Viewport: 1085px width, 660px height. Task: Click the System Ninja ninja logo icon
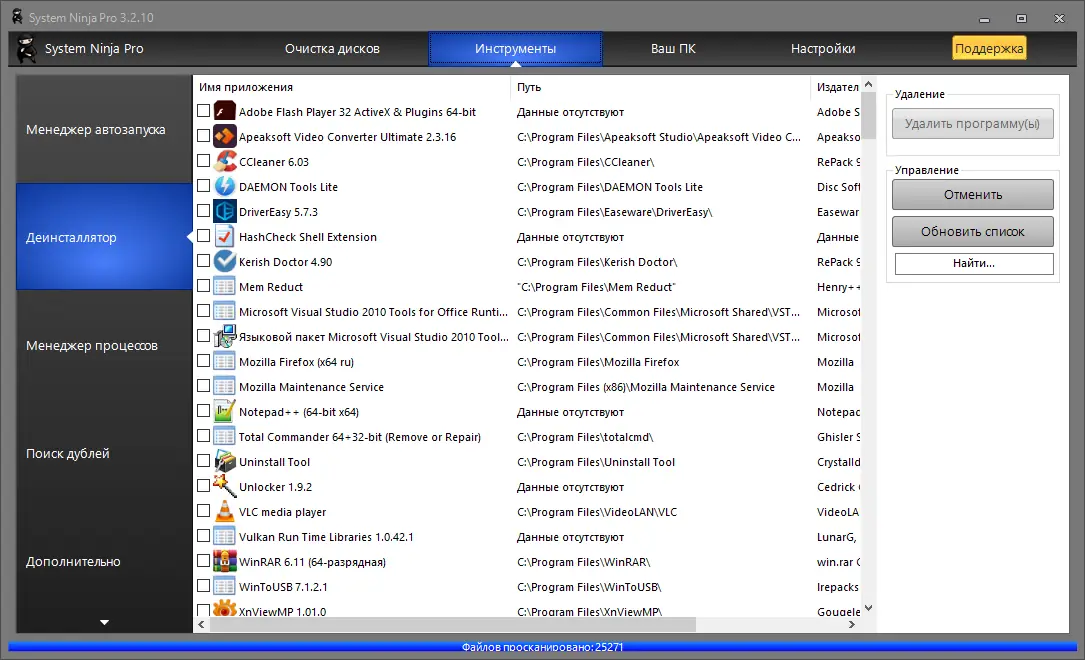pyautogui.click(x=26, y=48)
